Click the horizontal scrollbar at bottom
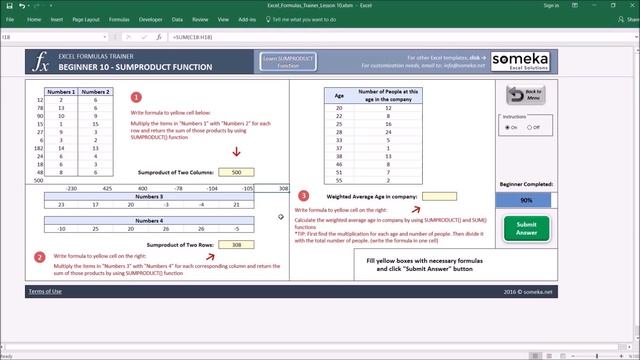Screen dimensions: 640x360 pyautogui.click(x=312, y=347)
